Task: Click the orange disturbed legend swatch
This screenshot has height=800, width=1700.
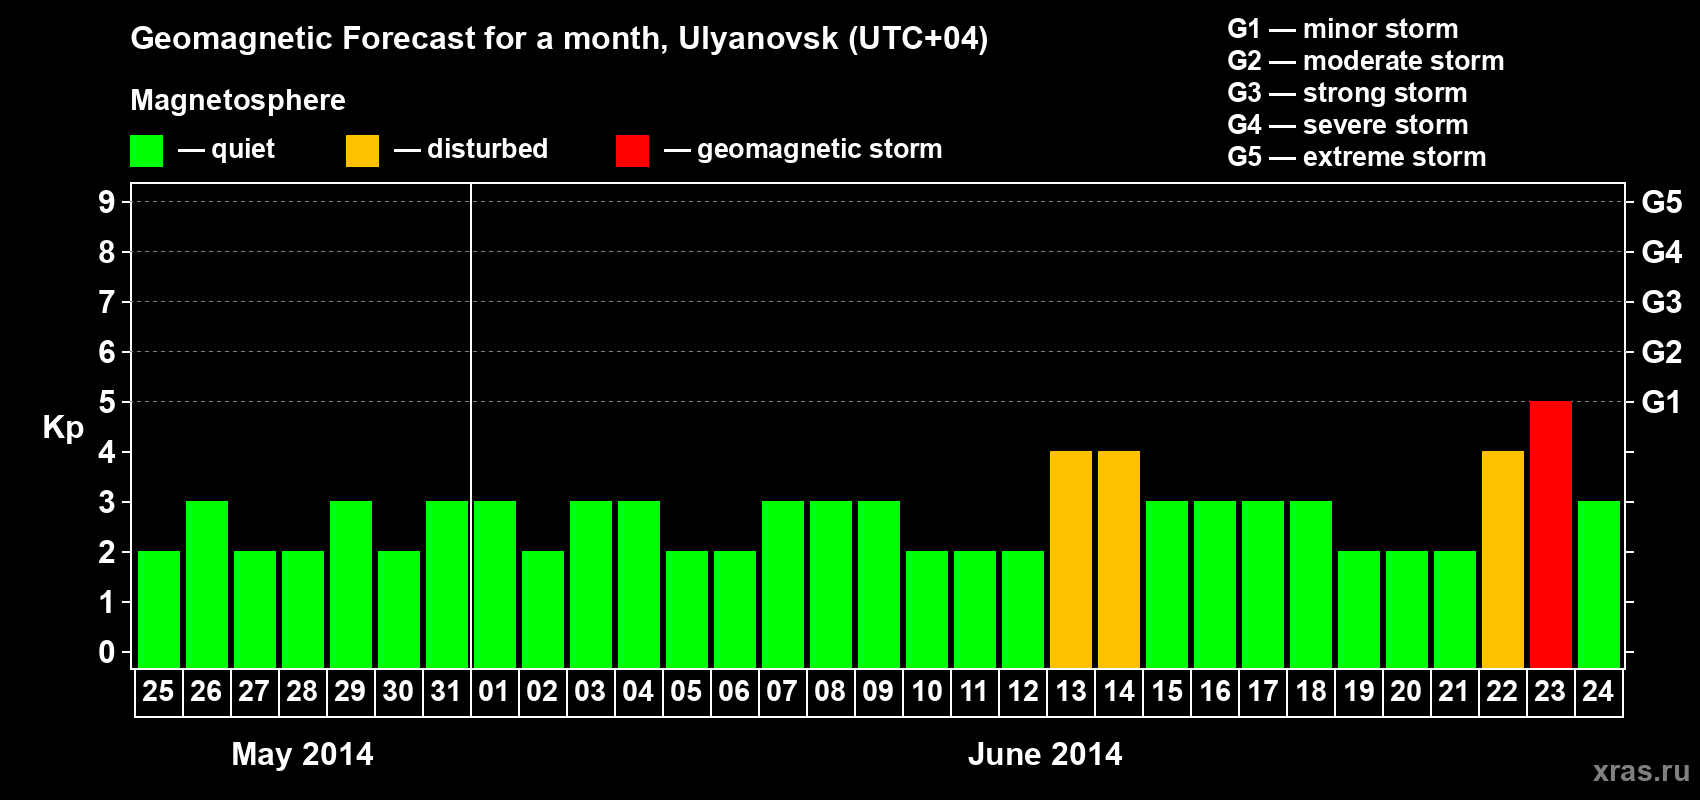Action: (362, 151)
